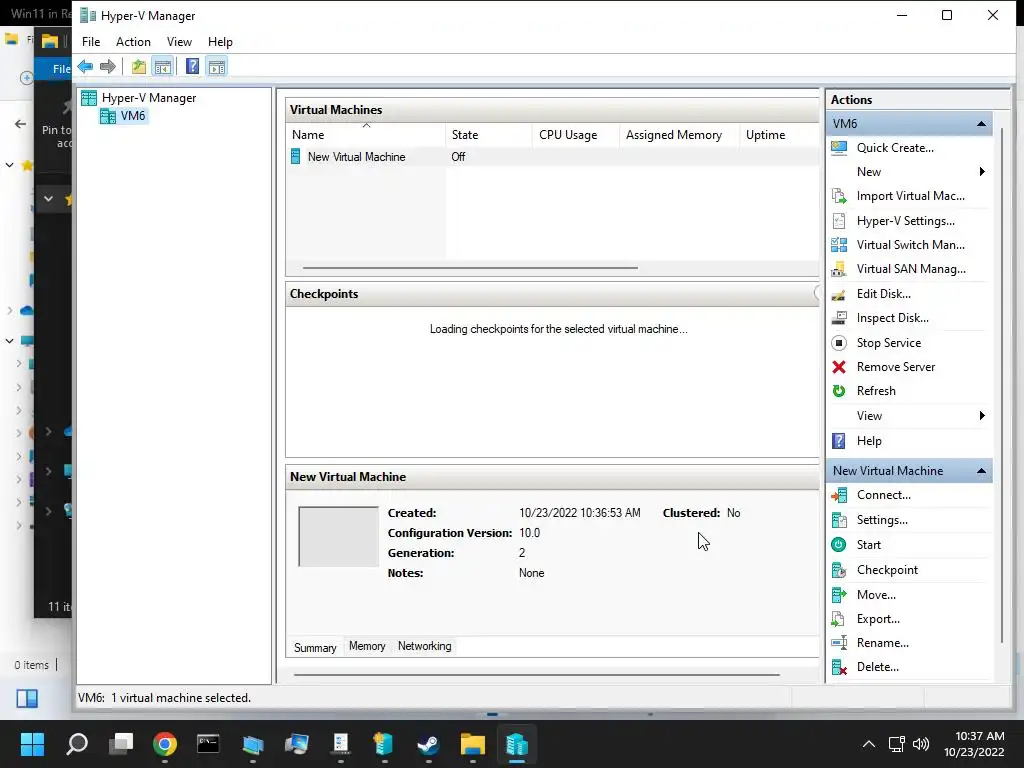The image size is (1024, 768).
Task: Select the VM6 server tree node
Action: (x=133, y=116)
